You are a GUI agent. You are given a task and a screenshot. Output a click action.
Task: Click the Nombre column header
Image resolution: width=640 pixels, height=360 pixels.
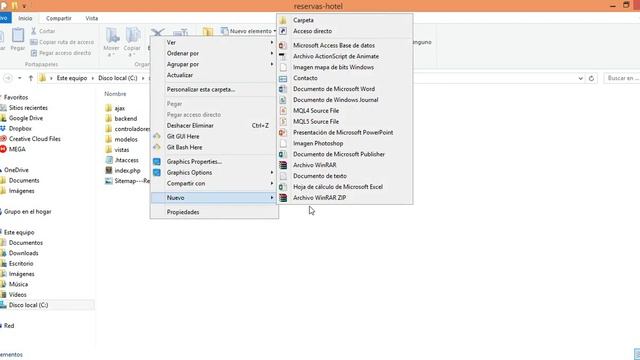(x=115, y=94)
